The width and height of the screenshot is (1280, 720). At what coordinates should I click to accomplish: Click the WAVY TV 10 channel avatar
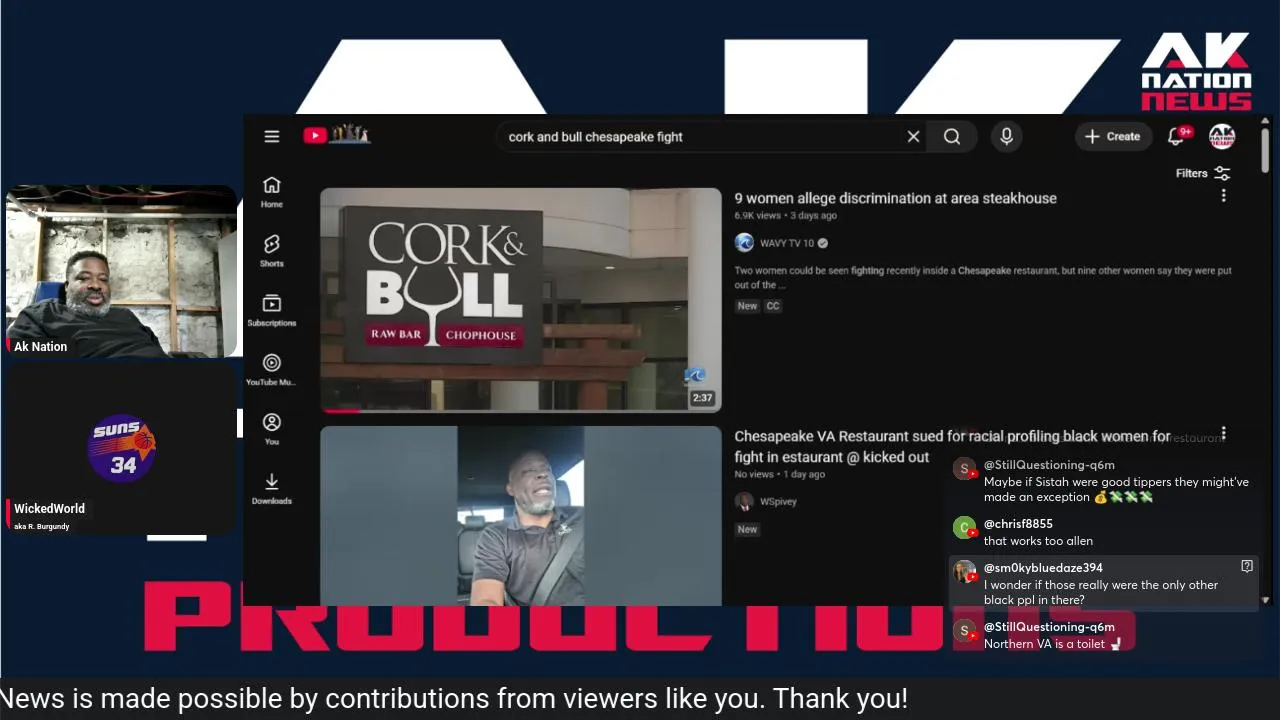pos(744,242)
